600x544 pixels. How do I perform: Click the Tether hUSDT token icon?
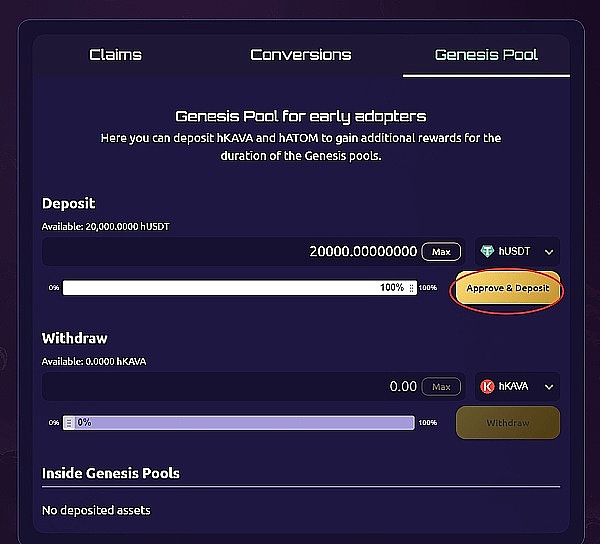click(488, 253)
